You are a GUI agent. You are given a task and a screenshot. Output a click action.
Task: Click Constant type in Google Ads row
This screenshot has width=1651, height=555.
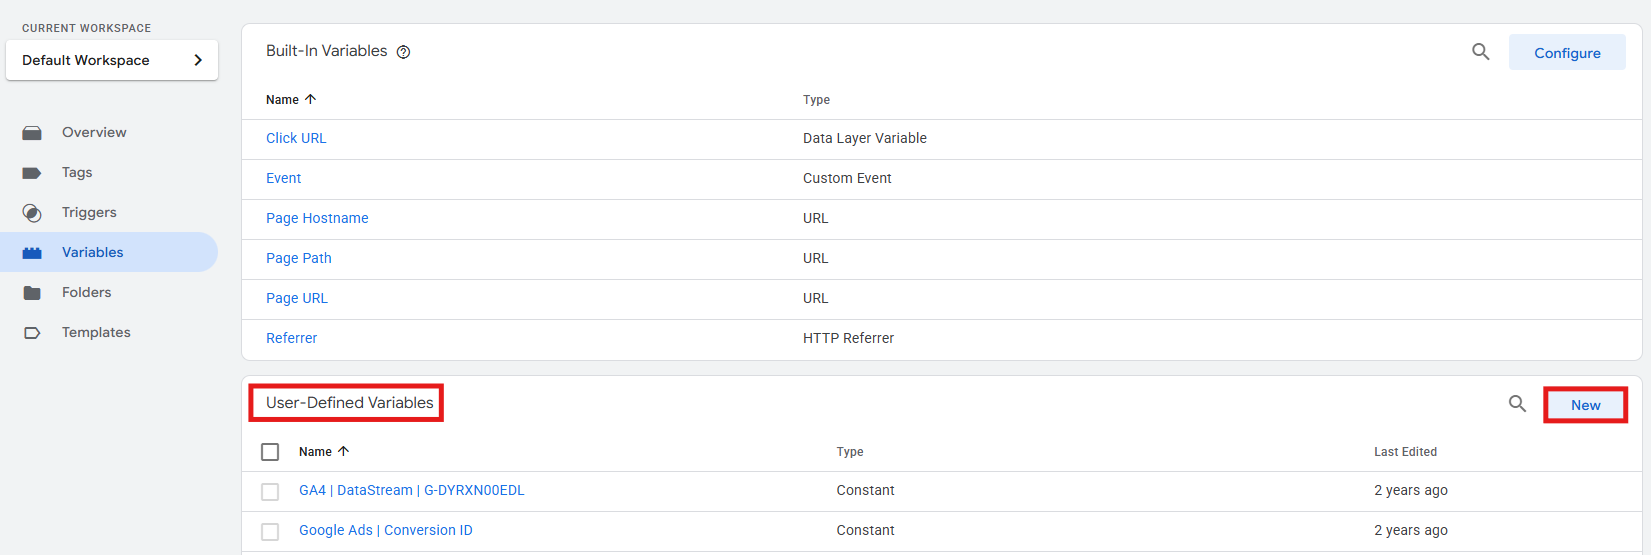pos(865,530)
